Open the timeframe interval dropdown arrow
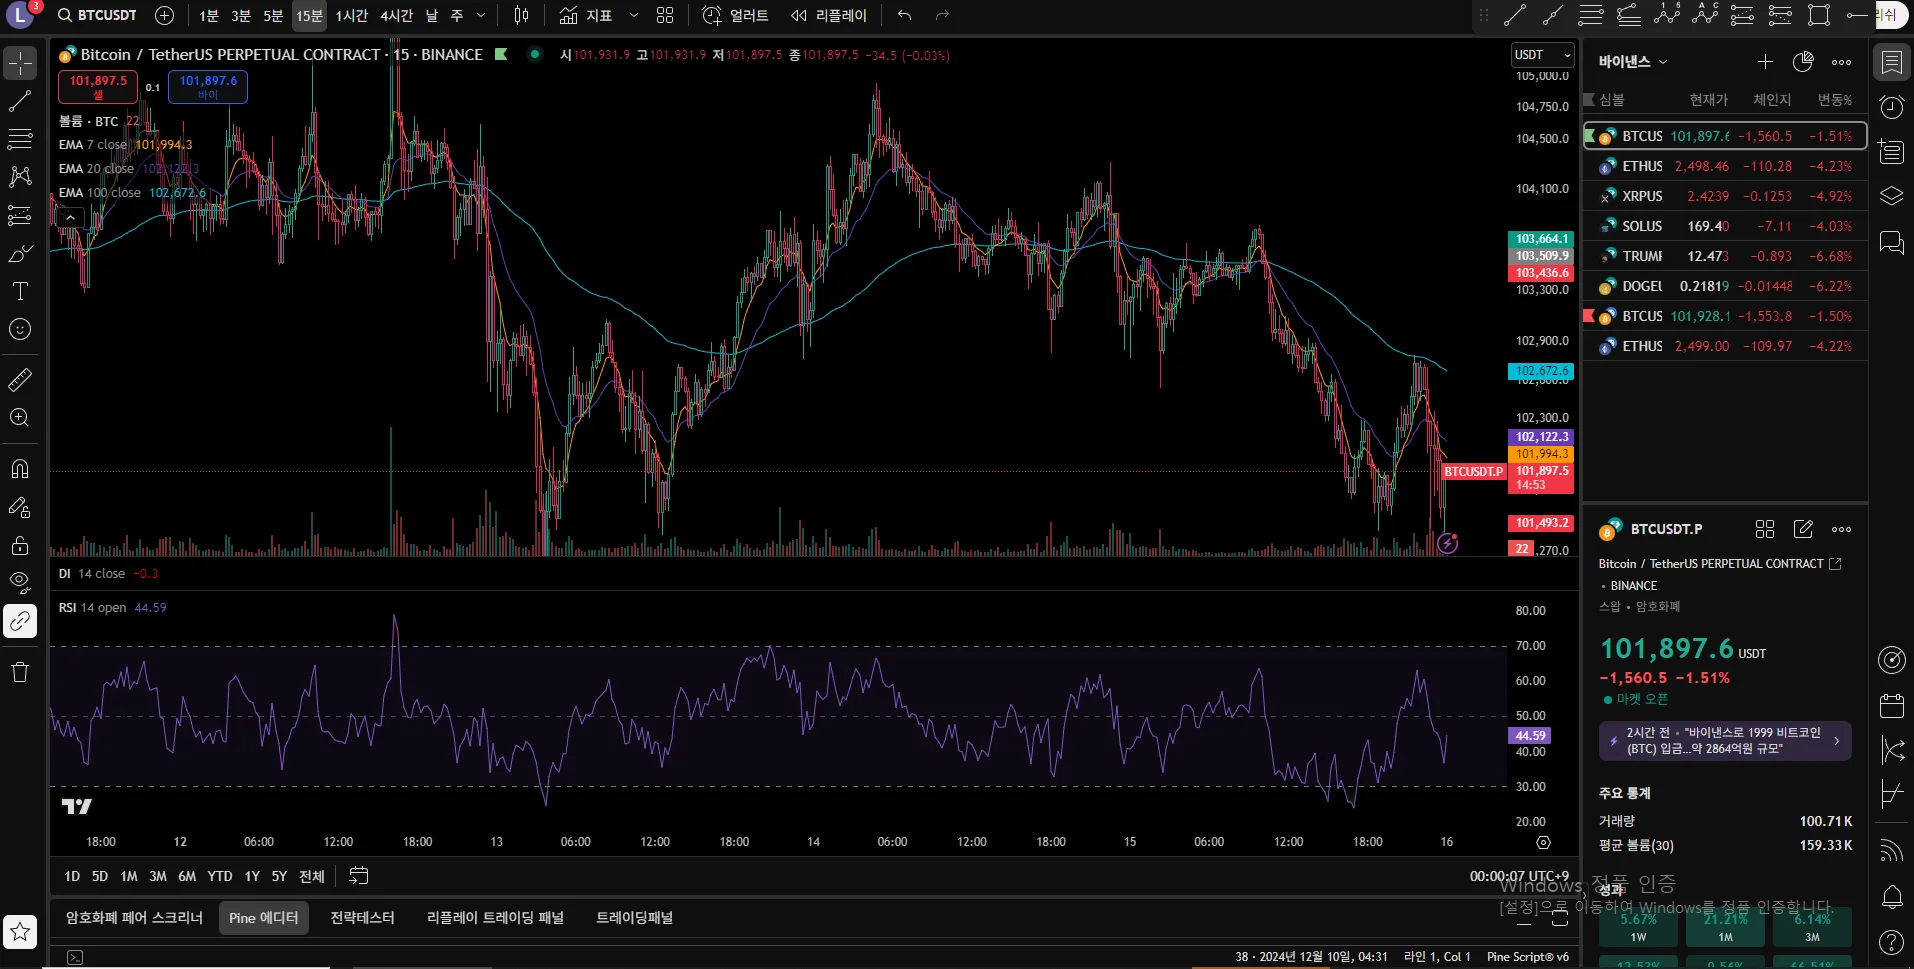Viewport: 1914px width, 969px height. [481, 15]
